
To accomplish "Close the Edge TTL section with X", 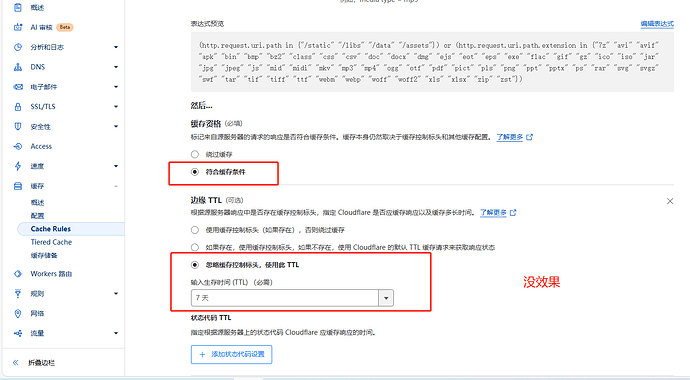I will 670,201.
